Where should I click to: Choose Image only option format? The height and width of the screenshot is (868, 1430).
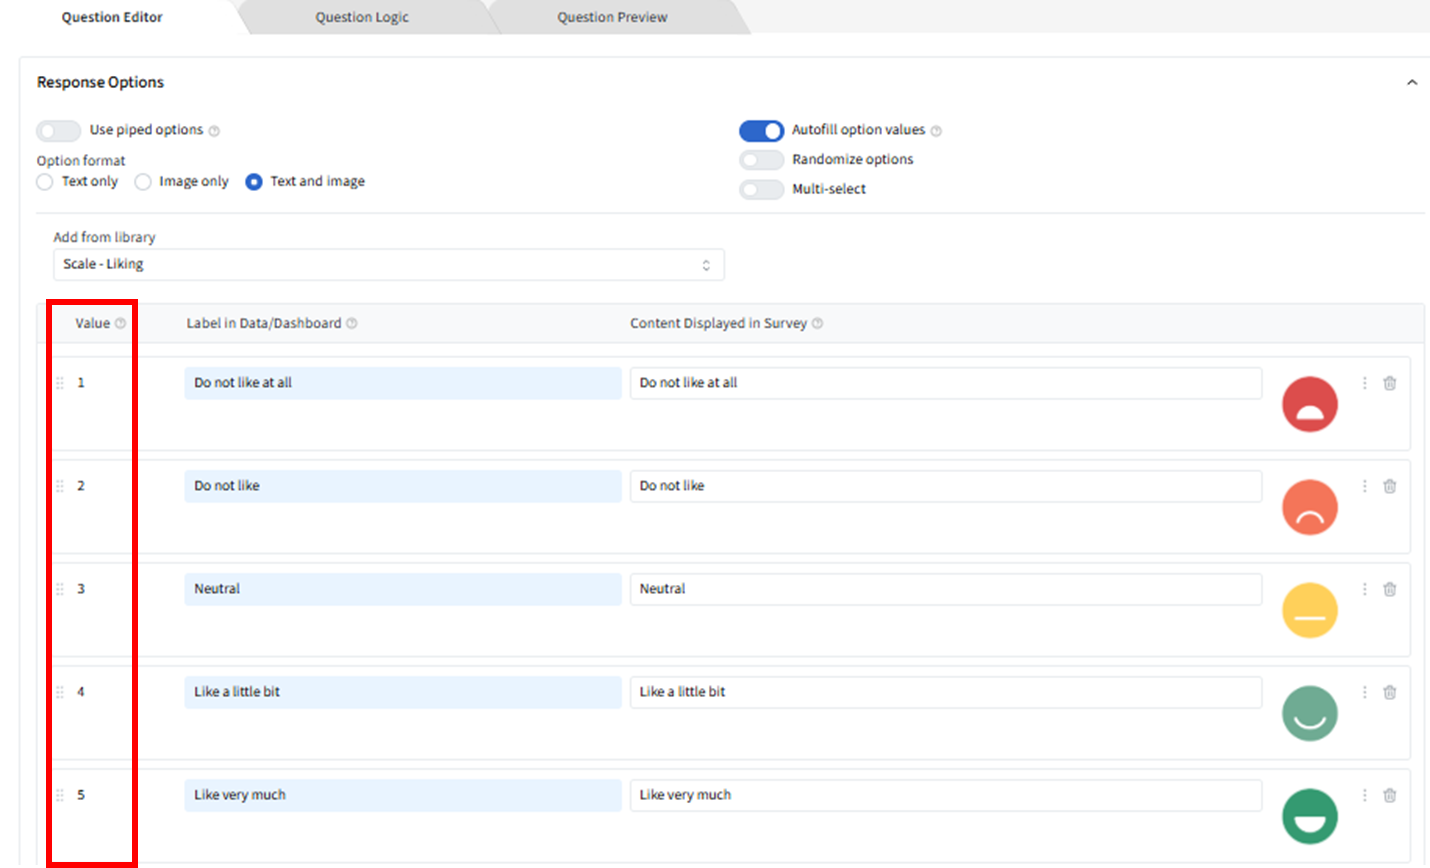tap(143, 182)
